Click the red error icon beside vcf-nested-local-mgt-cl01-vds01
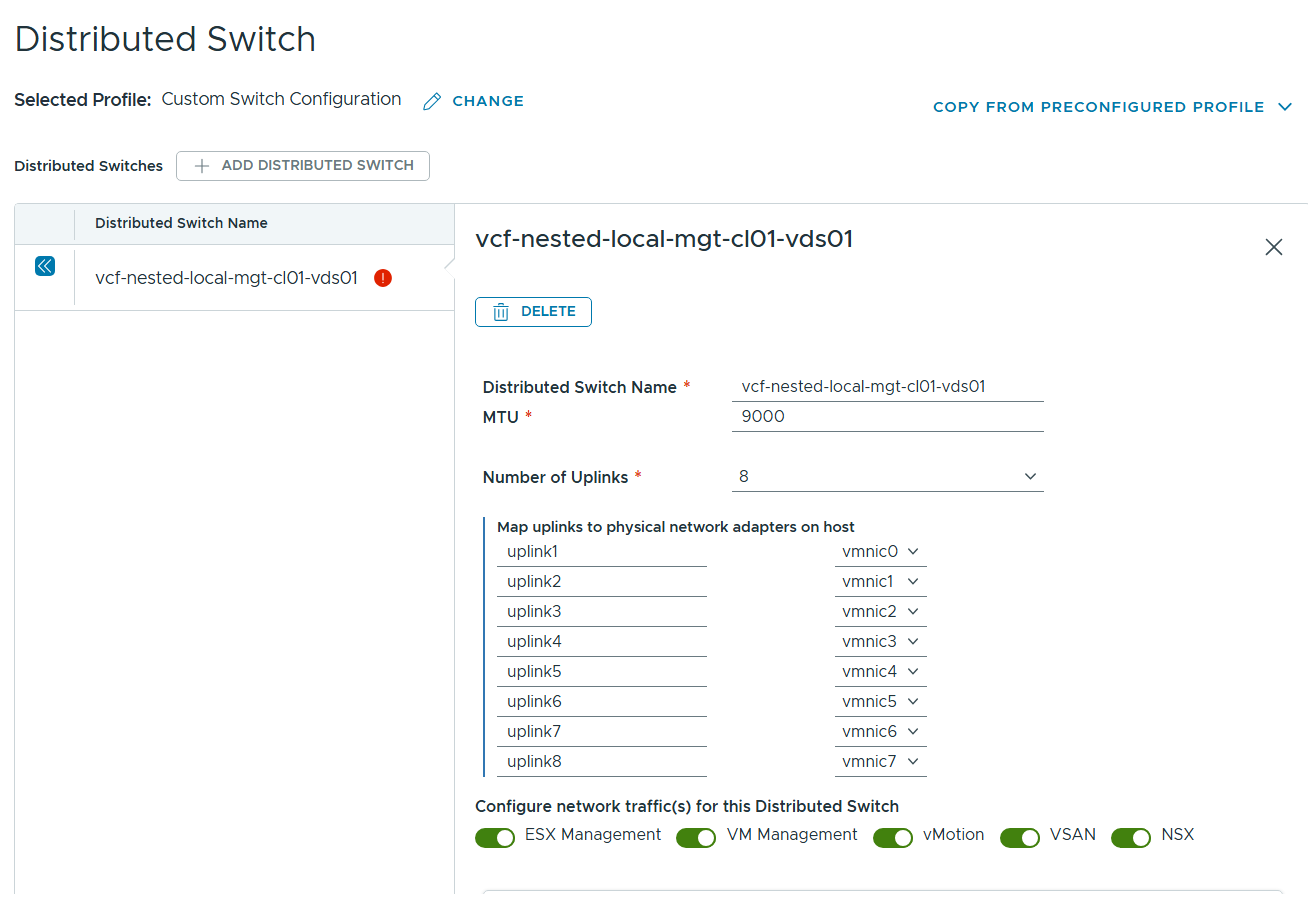 coord(383,278)
